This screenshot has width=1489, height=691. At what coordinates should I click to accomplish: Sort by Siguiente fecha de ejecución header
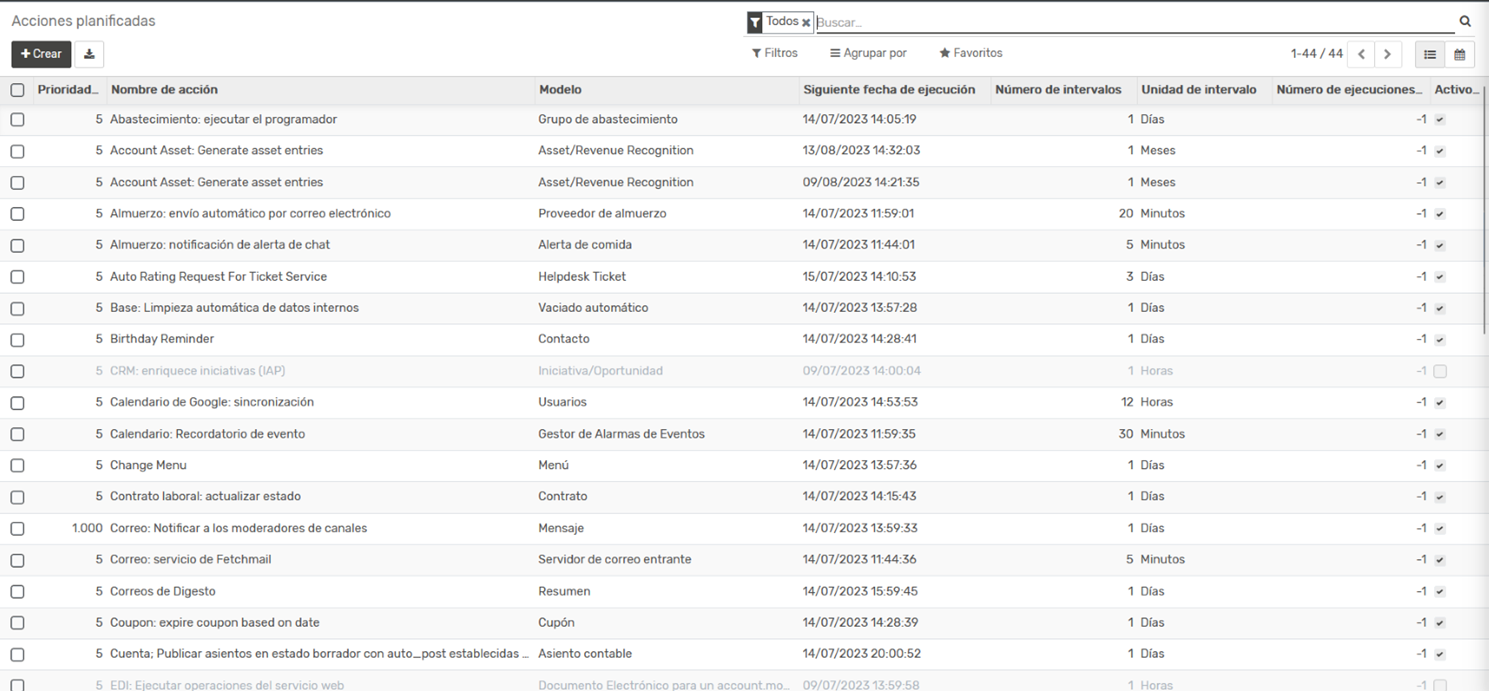point(888,90)
